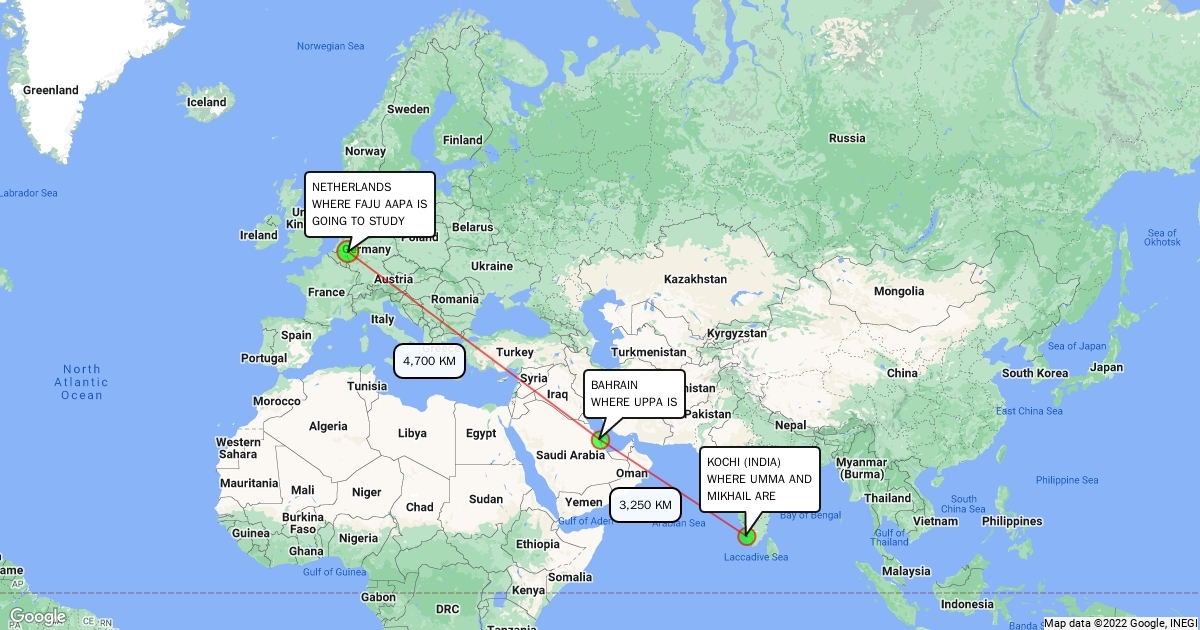This screenshot has width=1200, height=630.
Task: Click the green marker at Kochi, India
Action: click(x=746, y=536)
